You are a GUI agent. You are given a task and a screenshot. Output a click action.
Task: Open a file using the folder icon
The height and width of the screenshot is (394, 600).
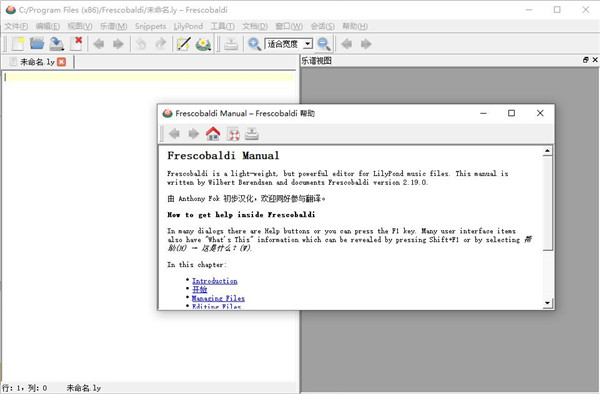pyautogui.click(x=37, y=44)
